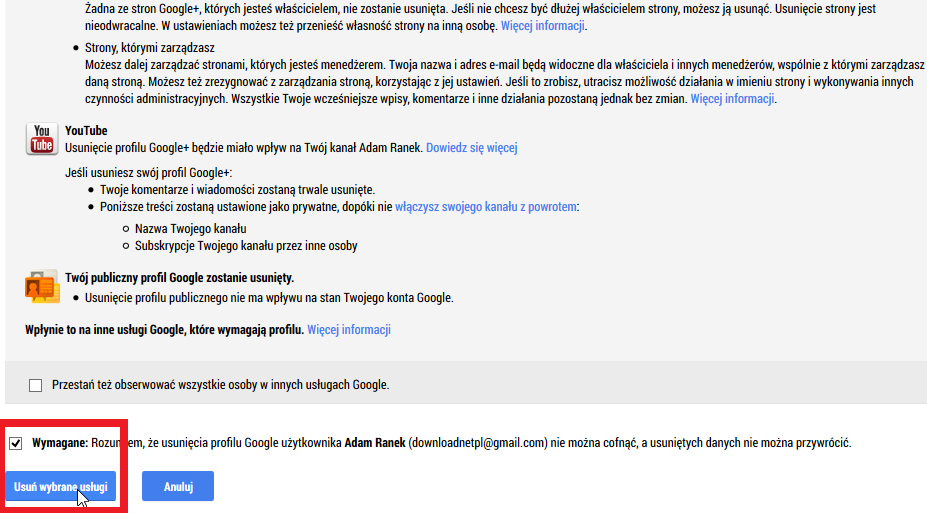This screenshot has width=927, height=513.
Task: Enable the 'Przestań też obserwować wszystkie osoby' checkbox
Action: [35, 385]
